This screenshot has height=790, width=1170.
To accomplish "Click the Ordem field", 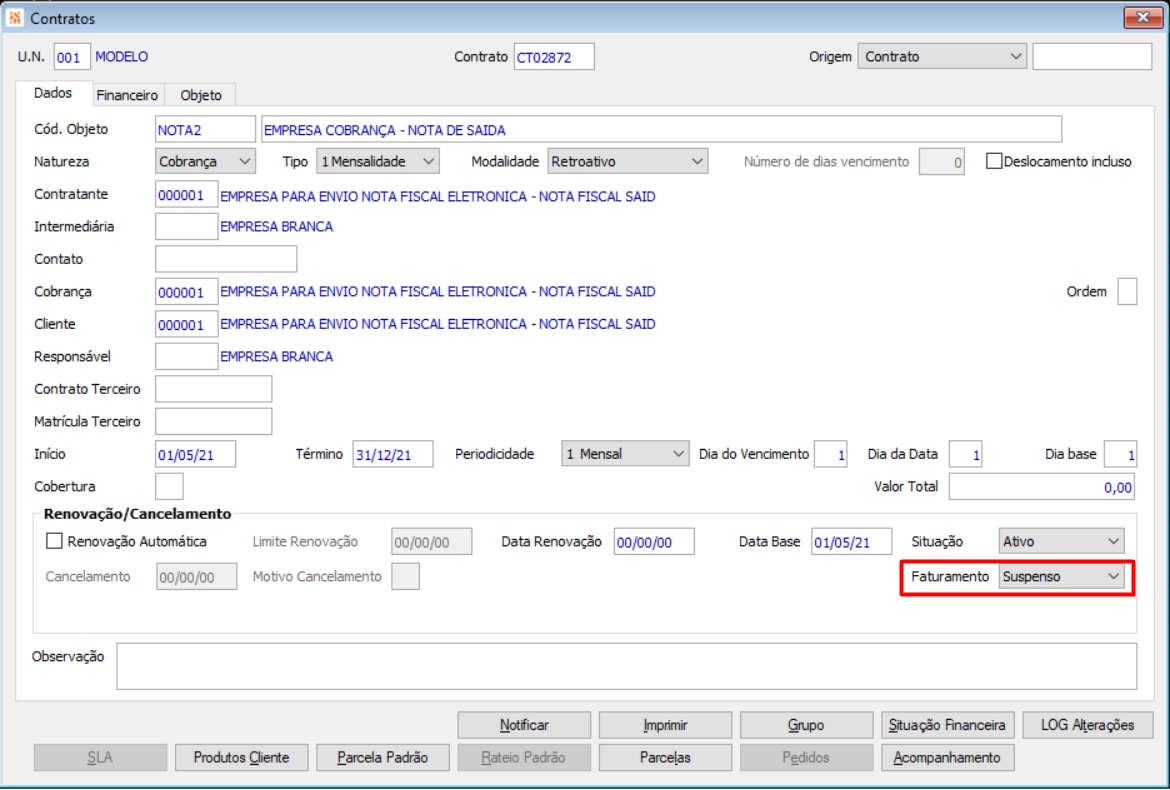I will point(1127,292).
